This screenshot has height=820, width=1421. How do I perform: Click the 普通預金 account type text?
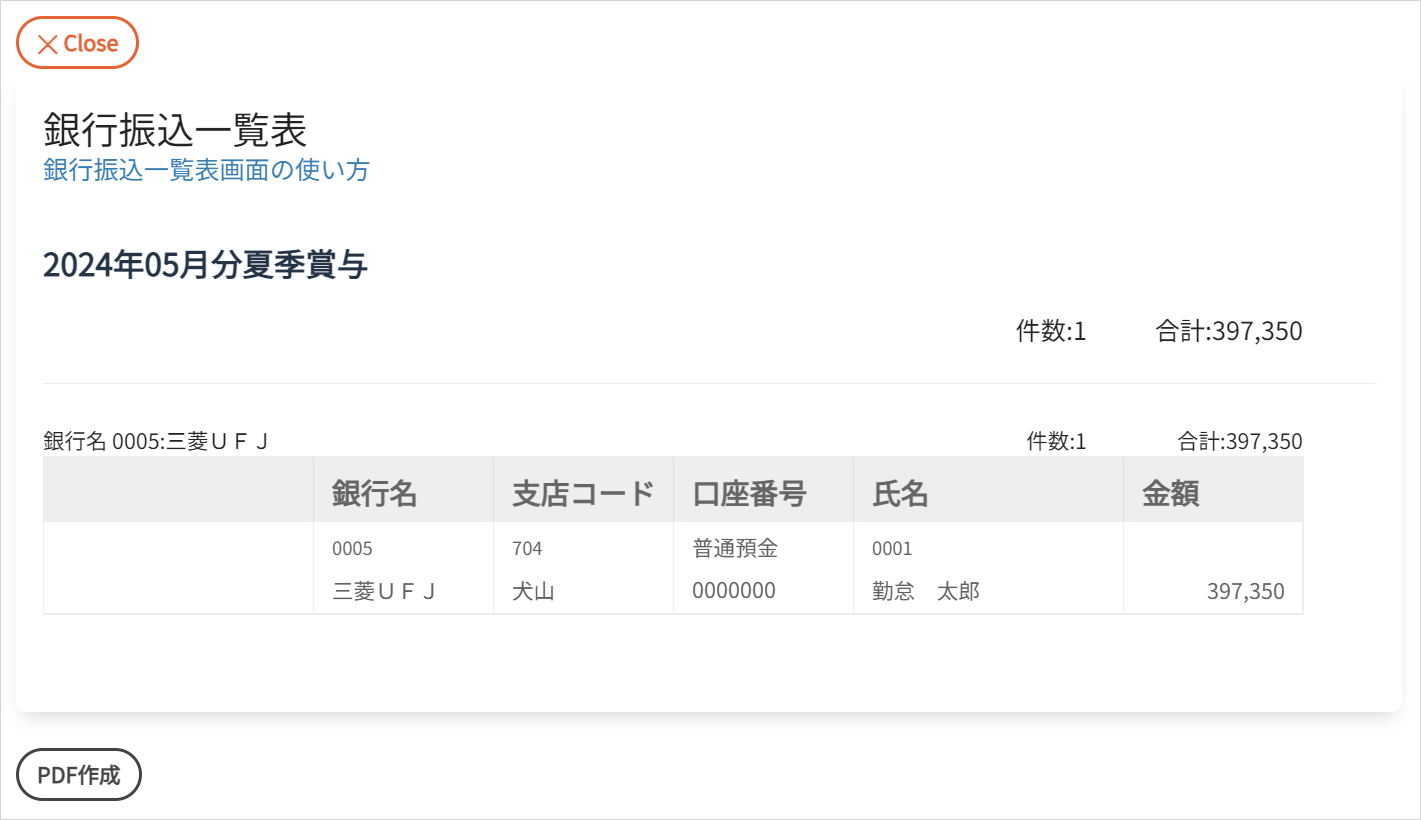click(x=735, y=548)
